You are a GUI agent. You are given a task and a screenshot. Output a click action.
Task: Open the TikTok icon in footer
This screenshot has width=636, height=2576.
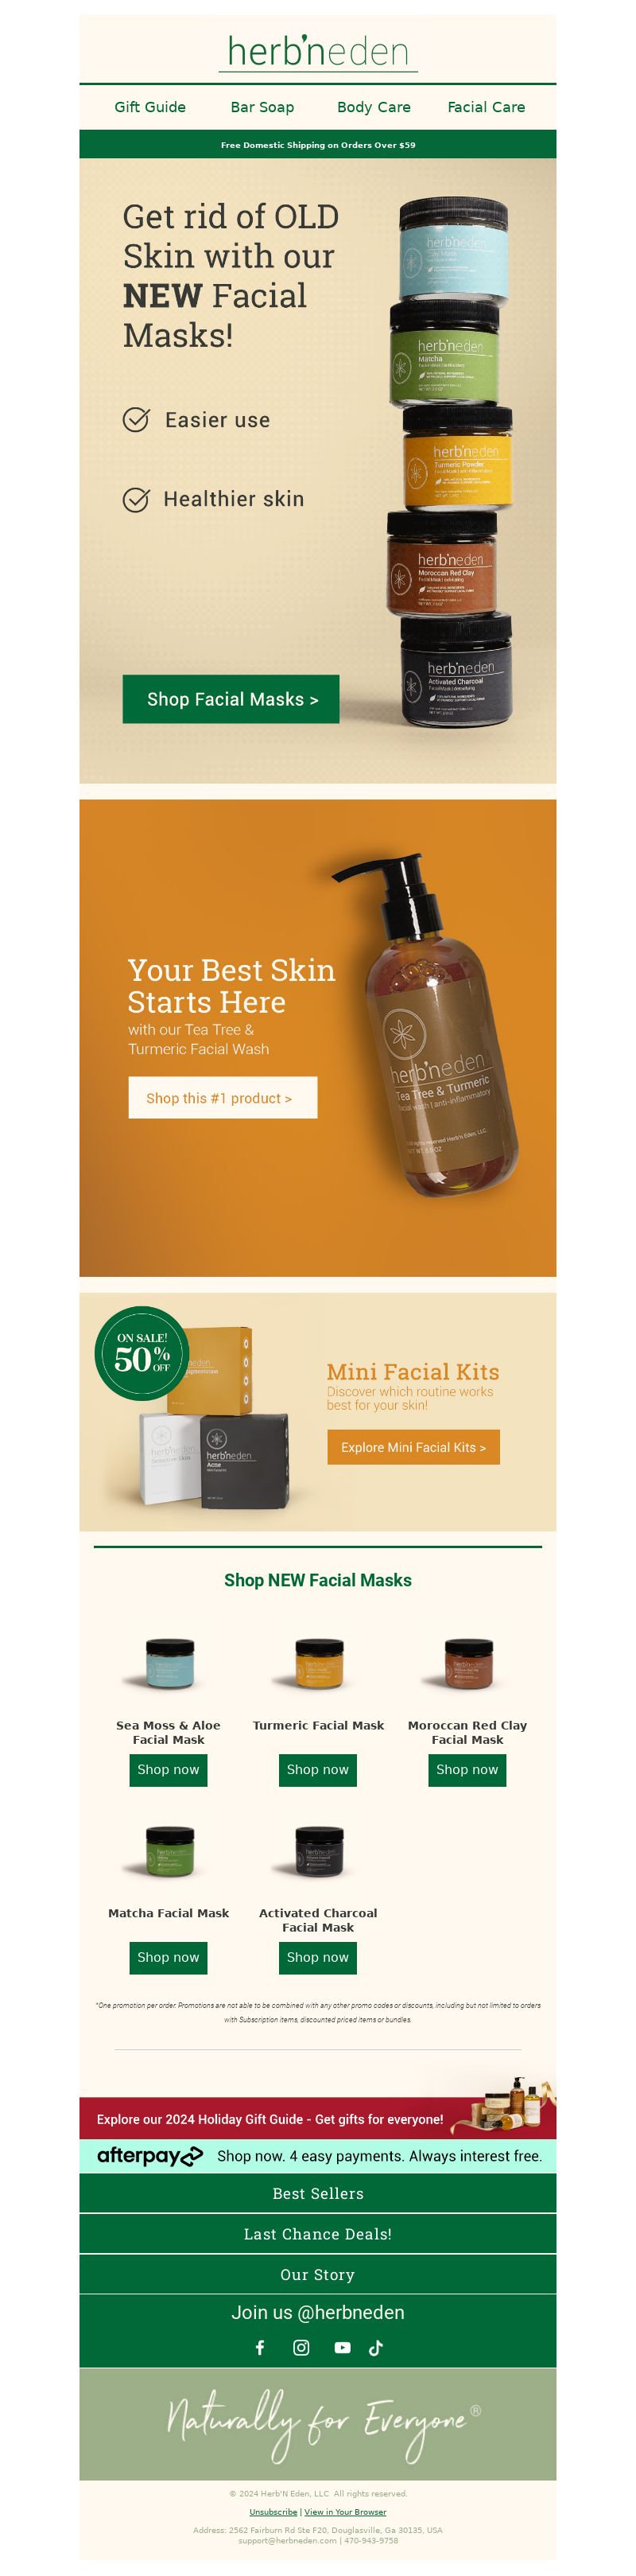coord(376,2347)
